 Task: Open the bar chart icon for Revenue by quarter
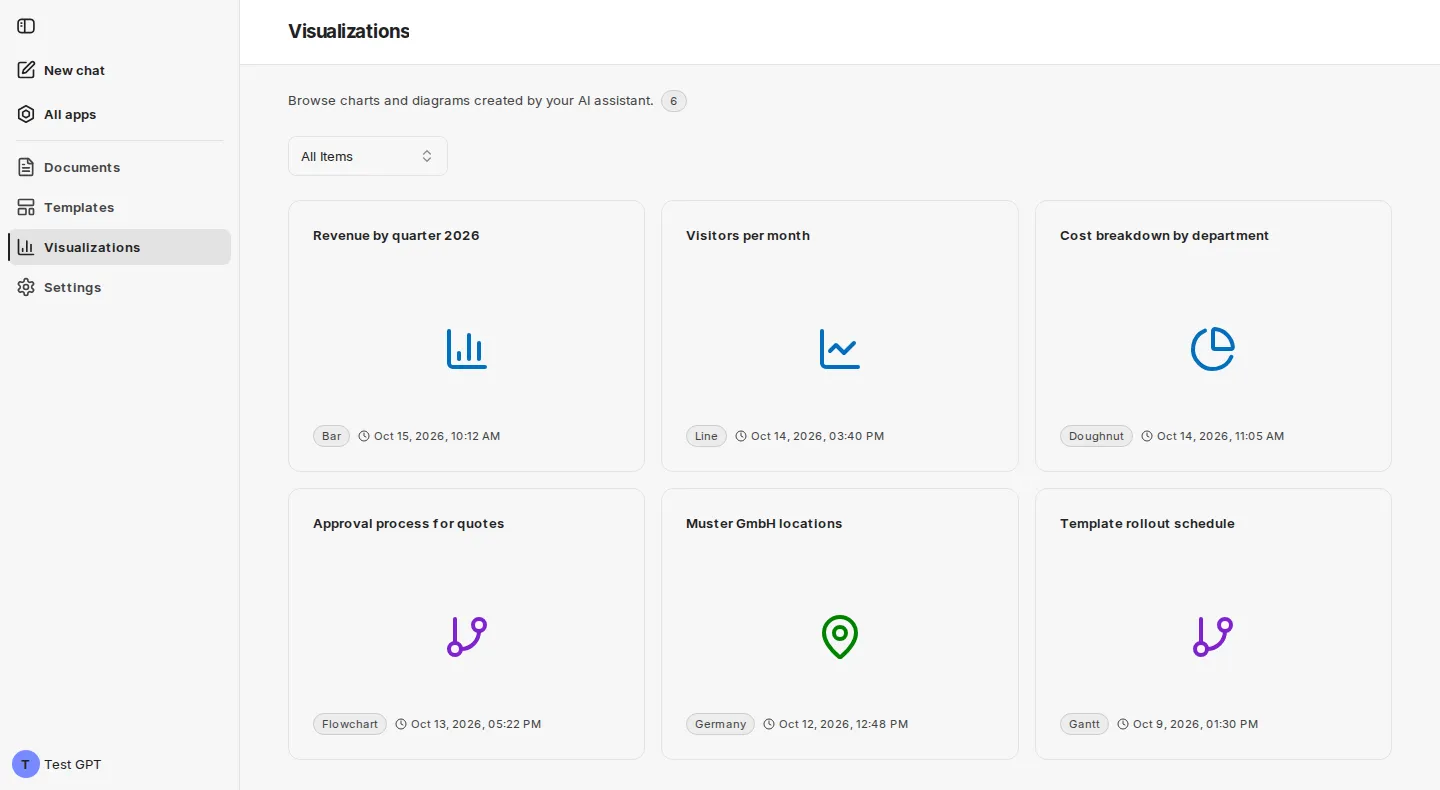[467, 348]
